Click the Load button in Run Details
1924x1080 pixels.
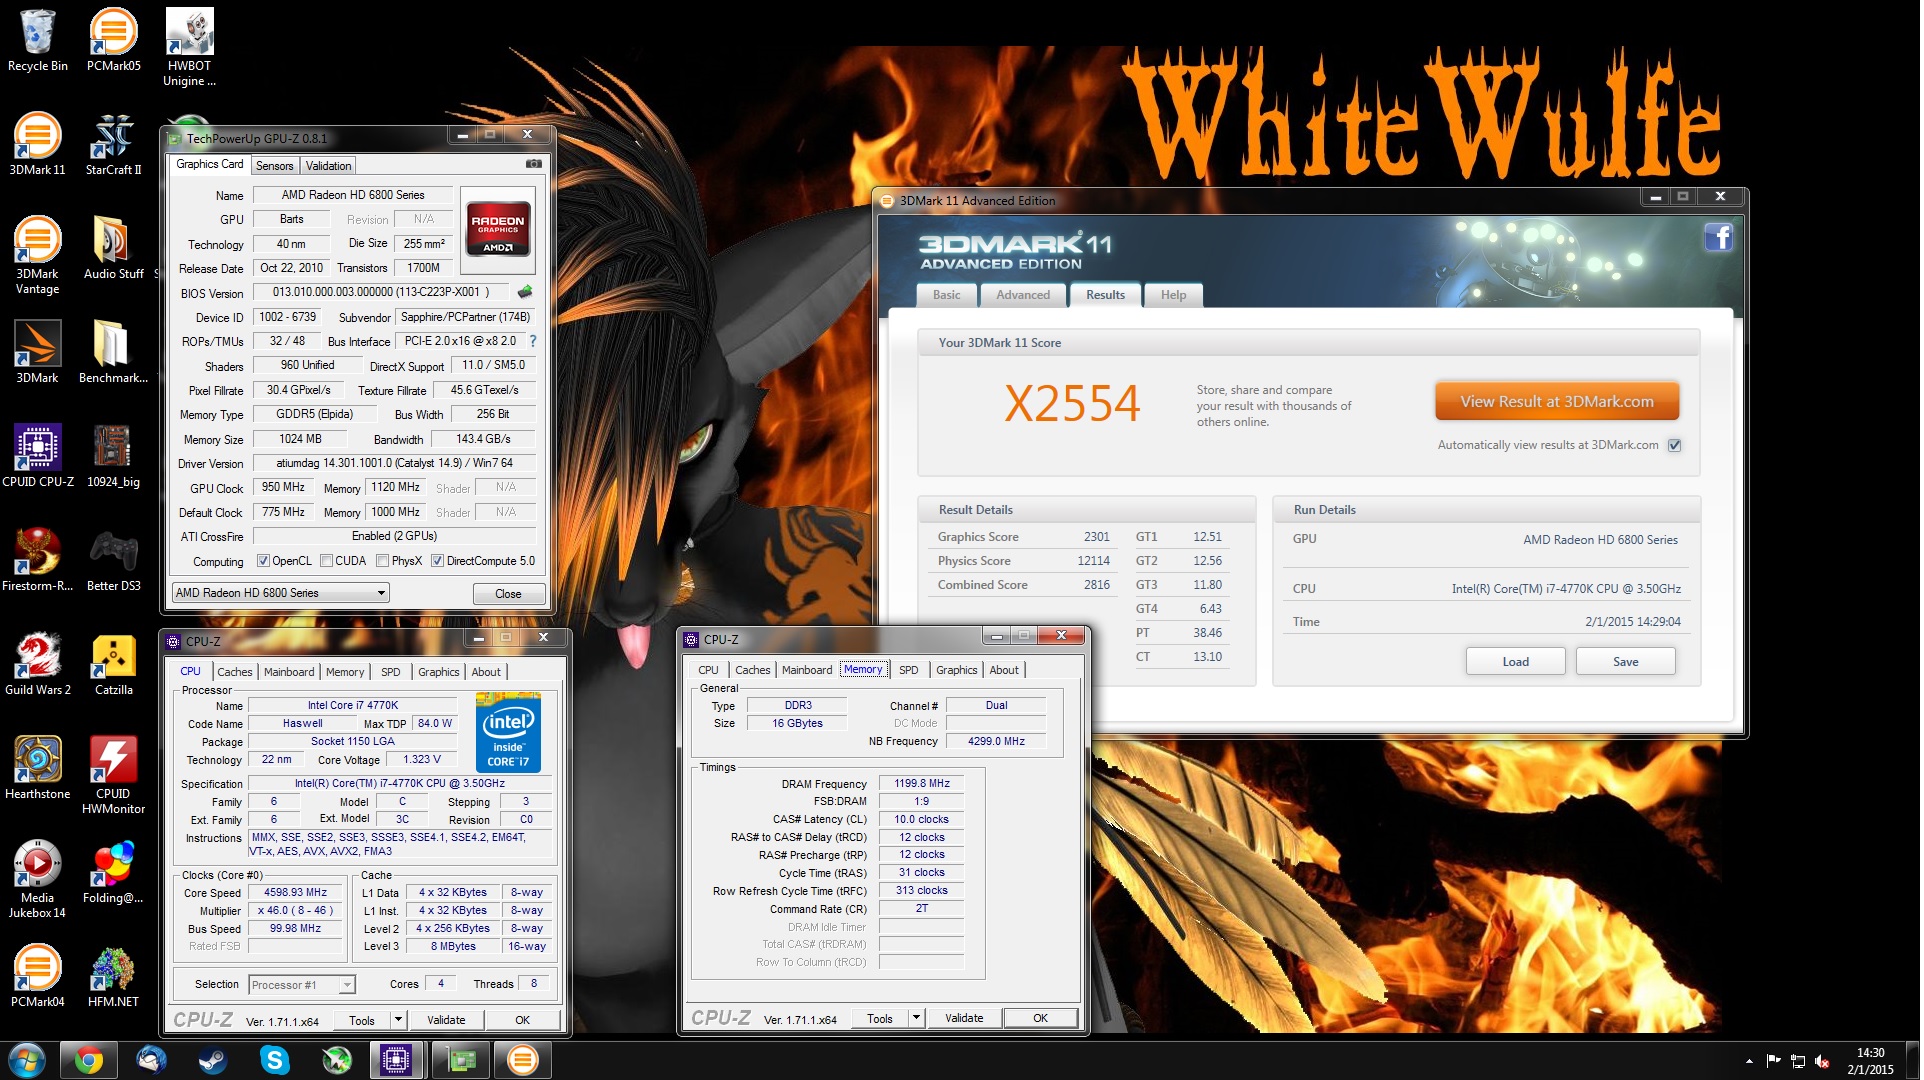pos(1518,662)
